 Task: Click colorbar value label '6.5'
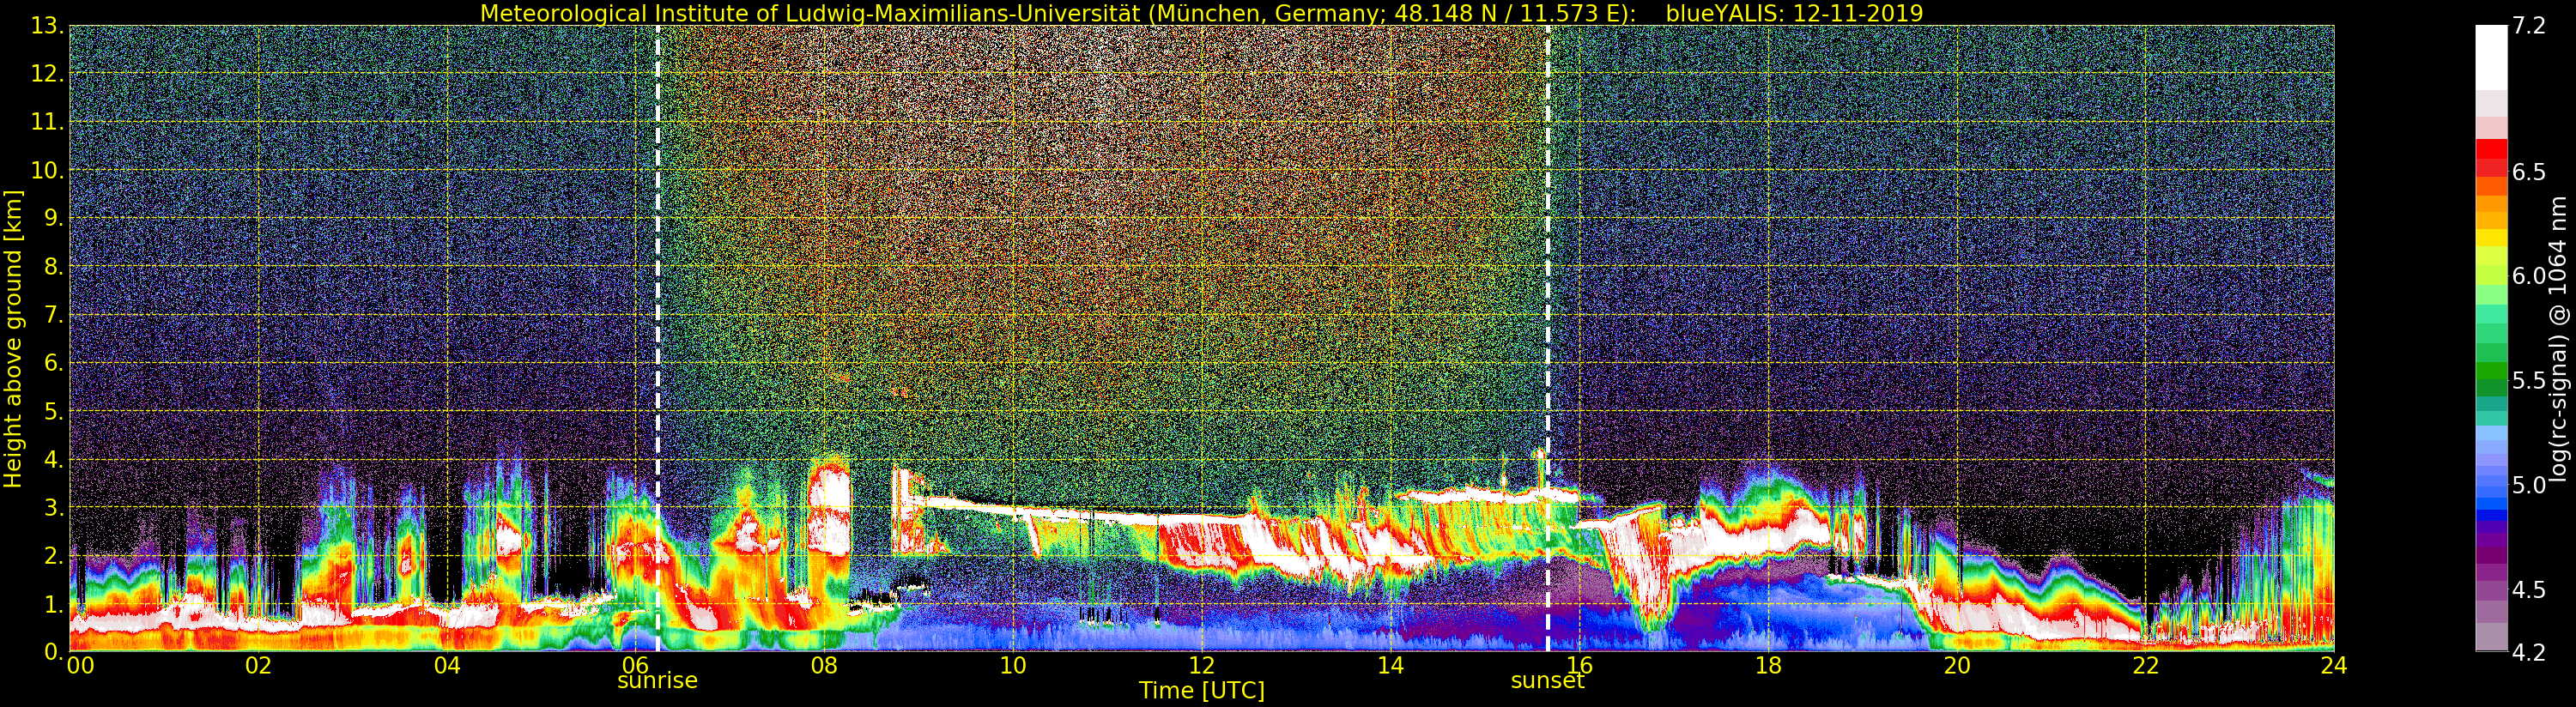(2529, 172)
